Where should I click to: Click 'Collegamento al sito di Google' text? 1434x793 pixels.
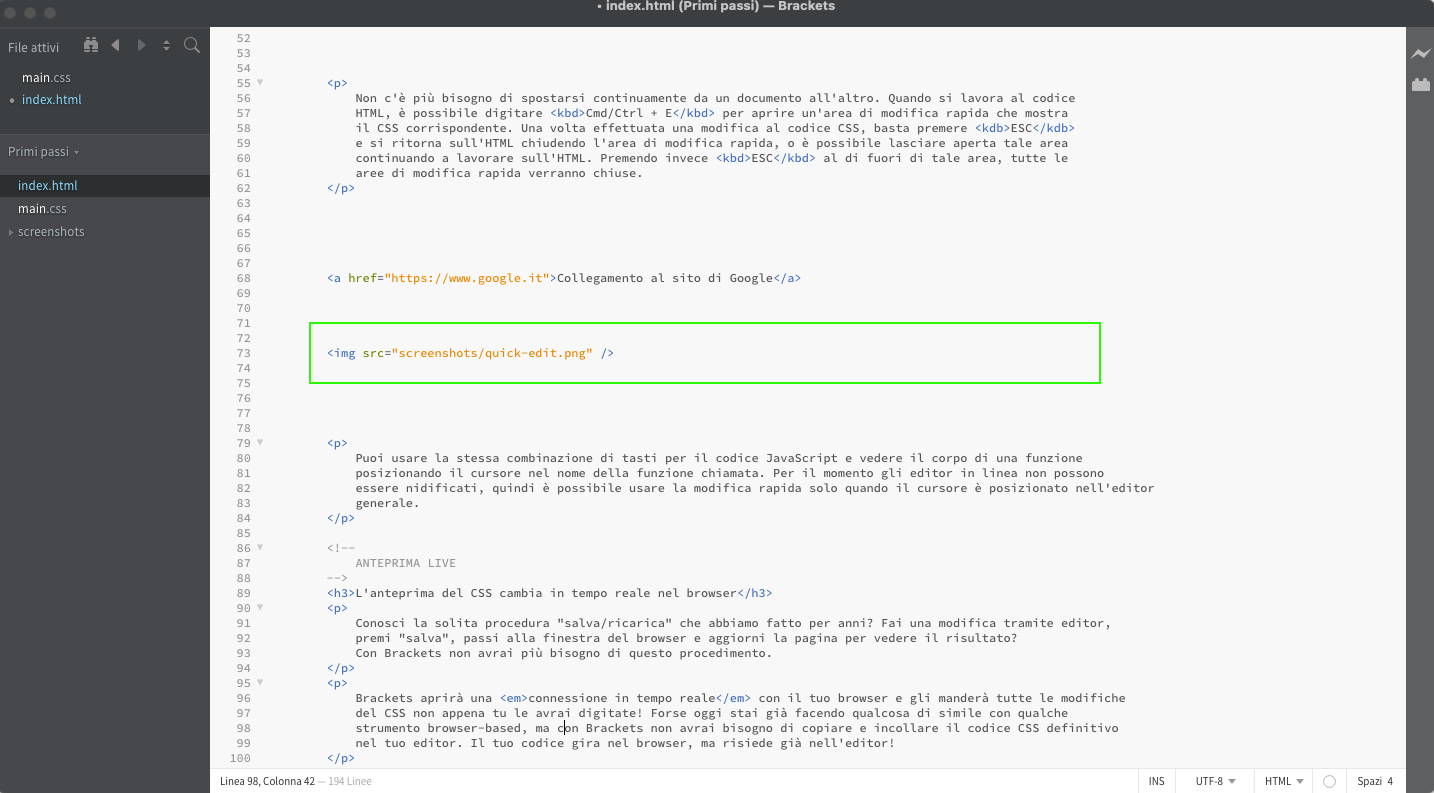[665, 278]
